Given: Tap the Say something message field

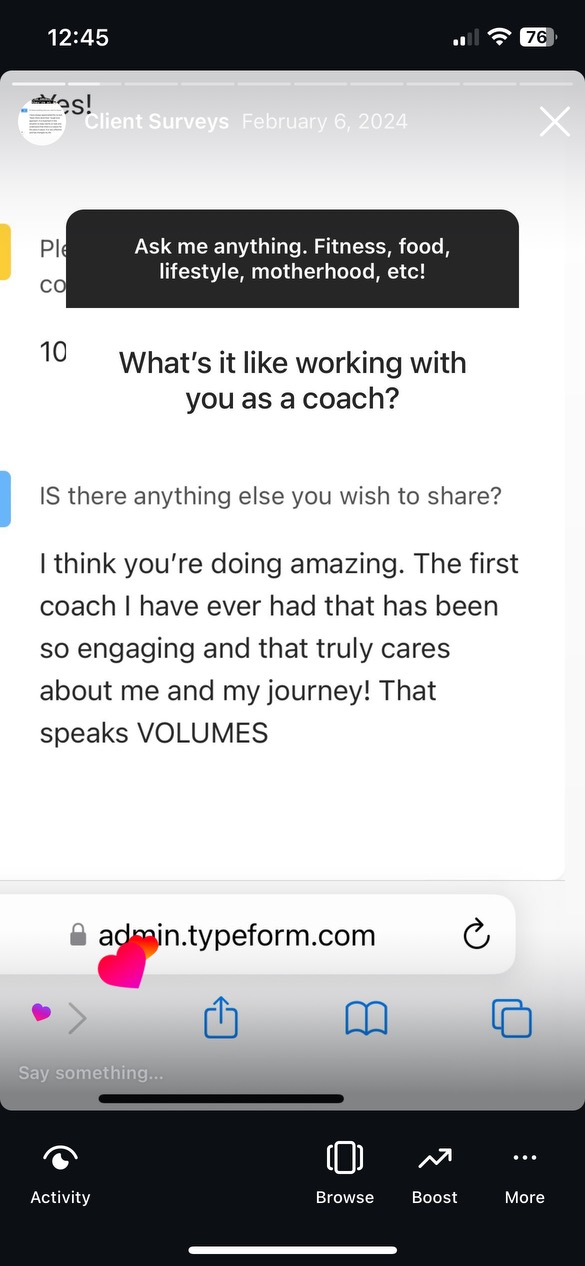Looking at the screenshot, I should pyautogui.click(x=91, y=1073).
